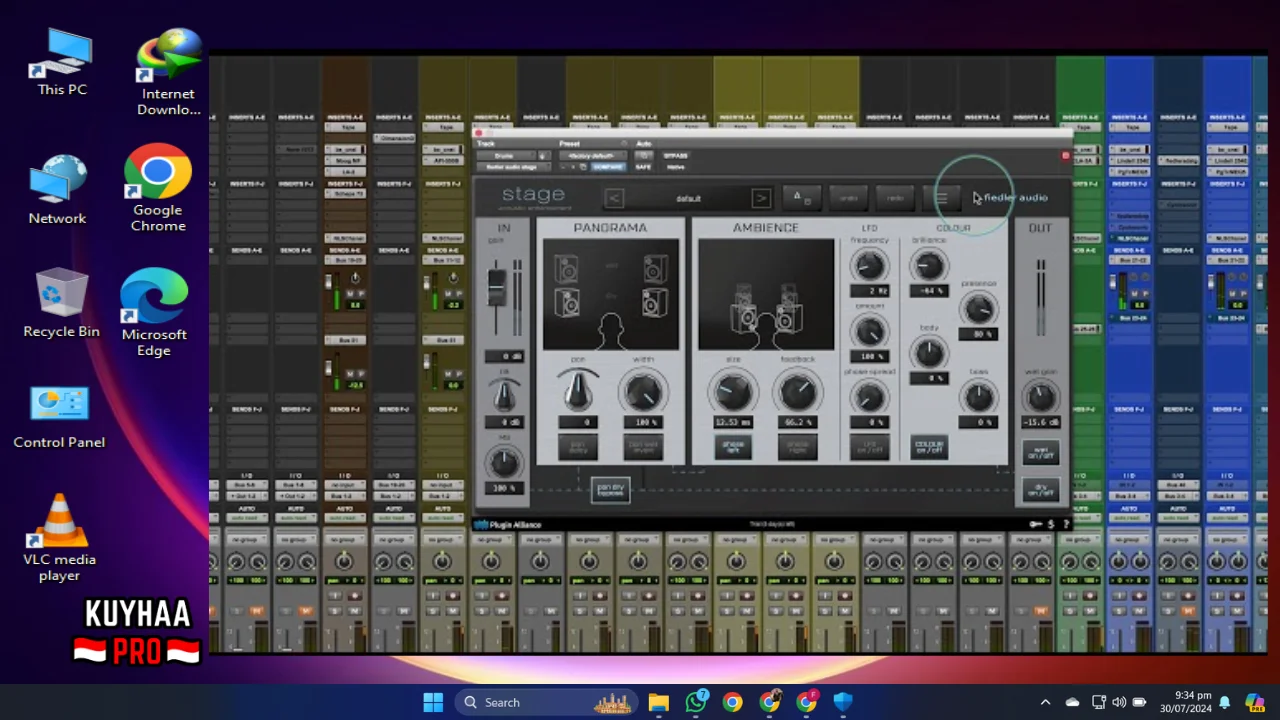This screenshot has height=720, width=1280.
Task: Click the 12.53 ms size value field
Action: point(733,422)
